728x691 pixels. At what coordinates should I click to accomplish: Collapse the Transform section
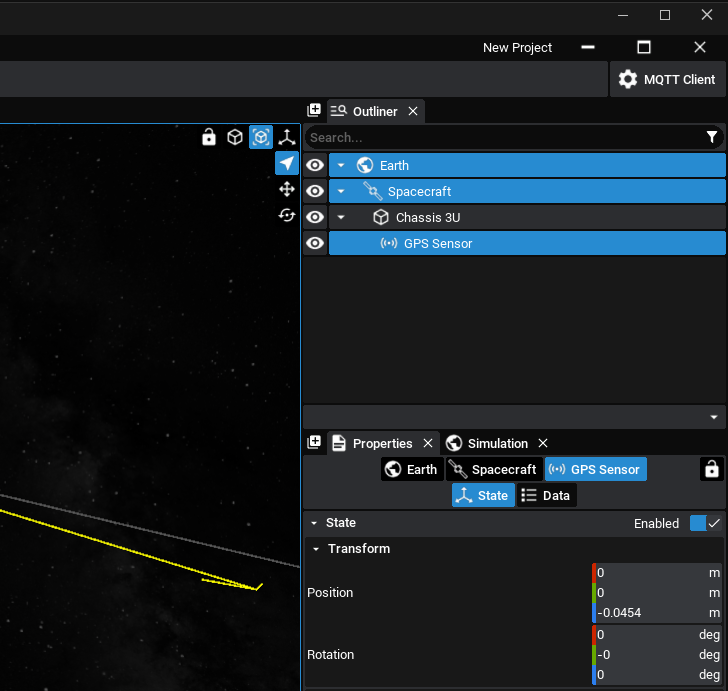pos(315,549)
